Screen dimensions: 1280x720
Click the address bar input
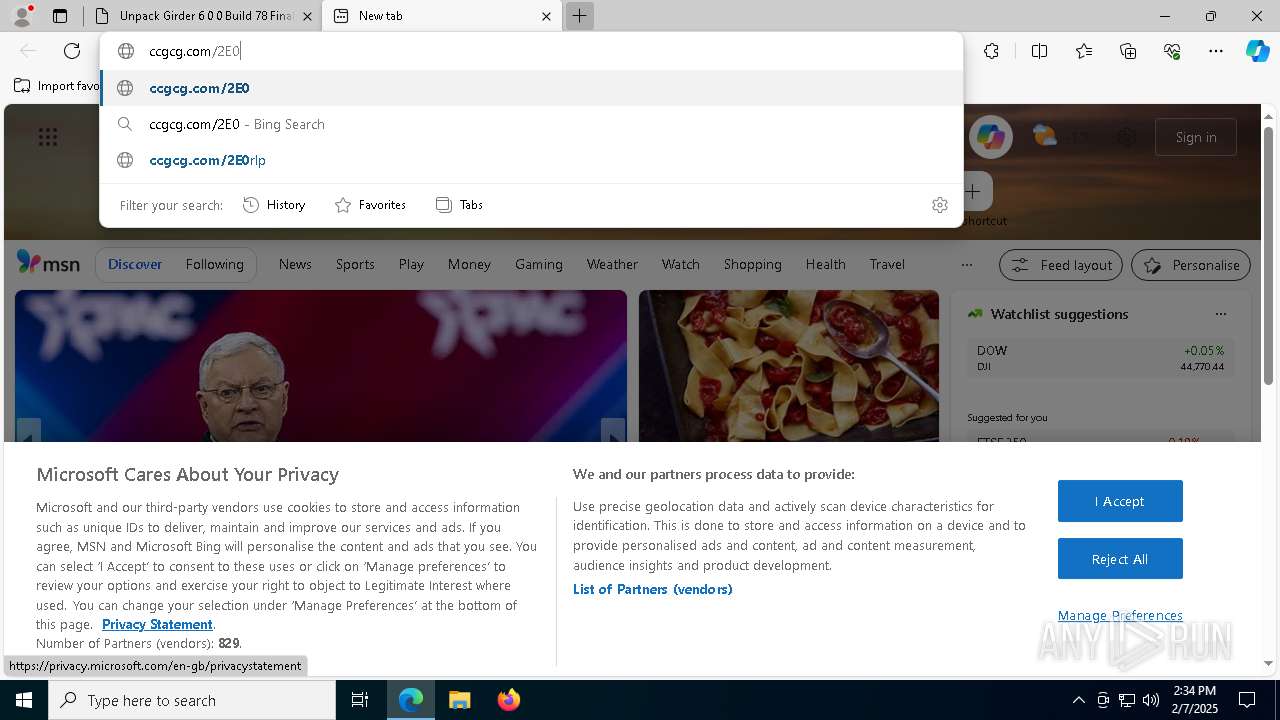click(531, 51)
